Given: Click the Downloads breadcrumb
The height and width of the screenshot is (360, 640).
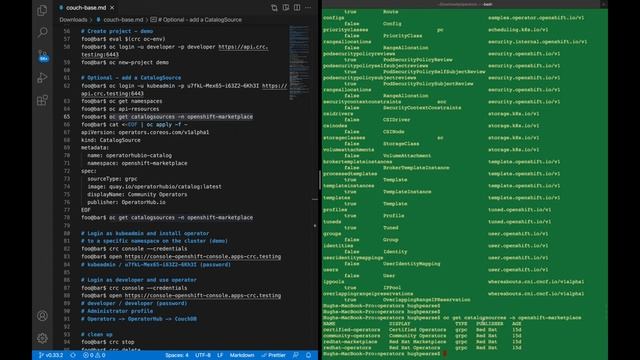Looking at the screenshot, I should point(73,20).
